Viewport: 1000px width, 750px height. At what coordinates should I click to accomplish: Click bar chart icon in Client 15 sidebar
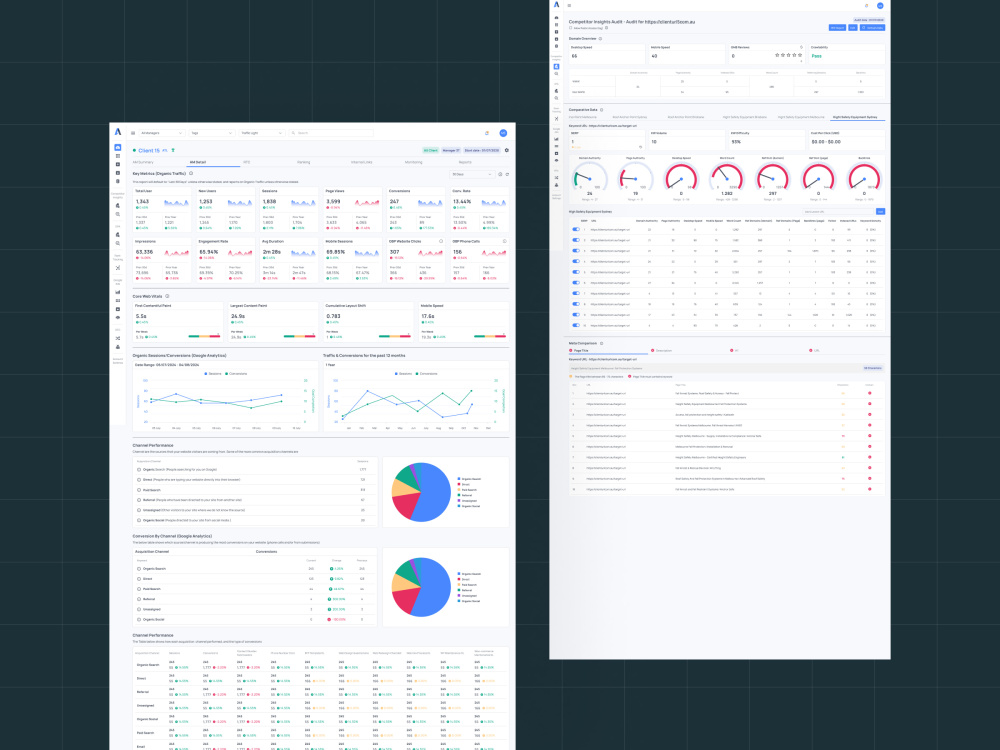pos(117,292)
